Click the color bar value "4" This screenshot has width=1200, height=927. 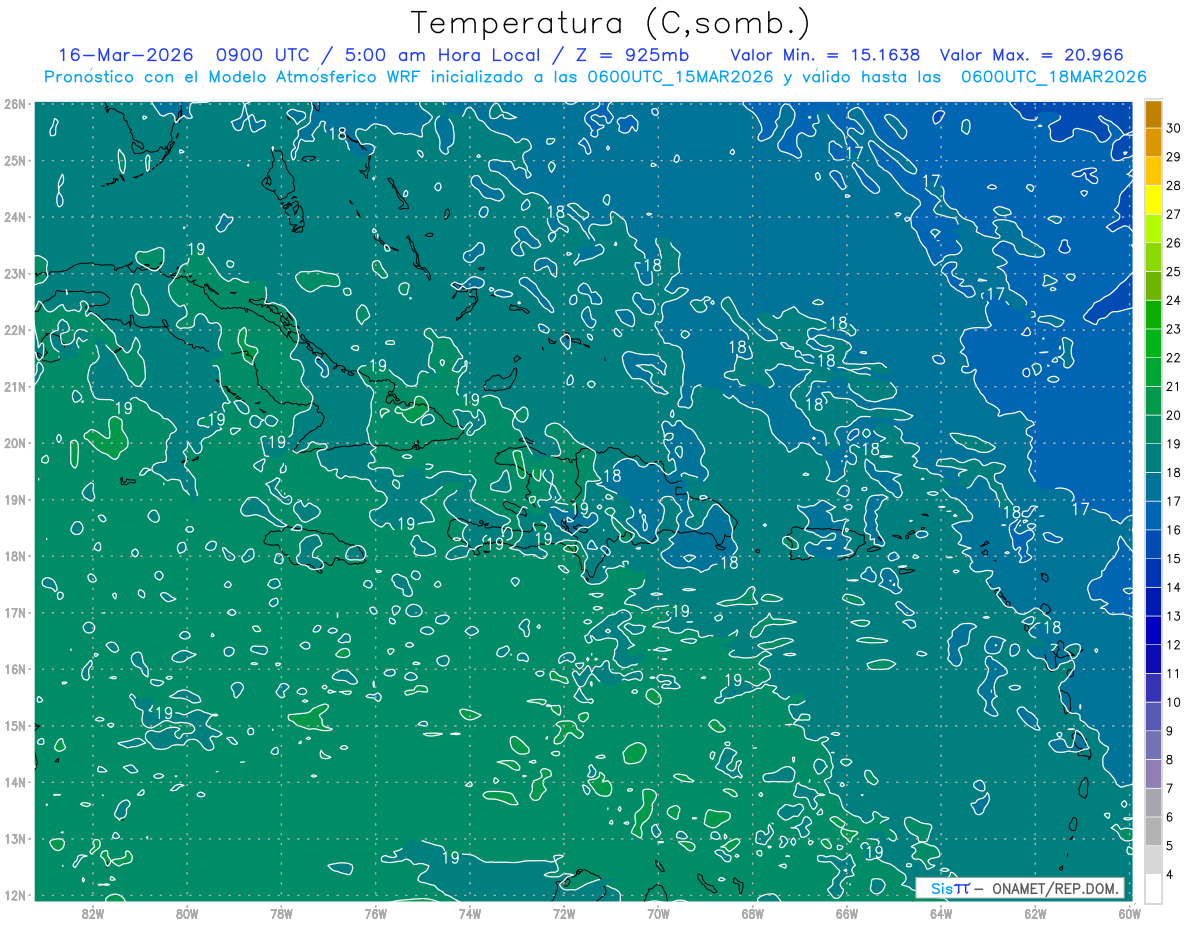pyautogui.click(x=1170, y=874)
